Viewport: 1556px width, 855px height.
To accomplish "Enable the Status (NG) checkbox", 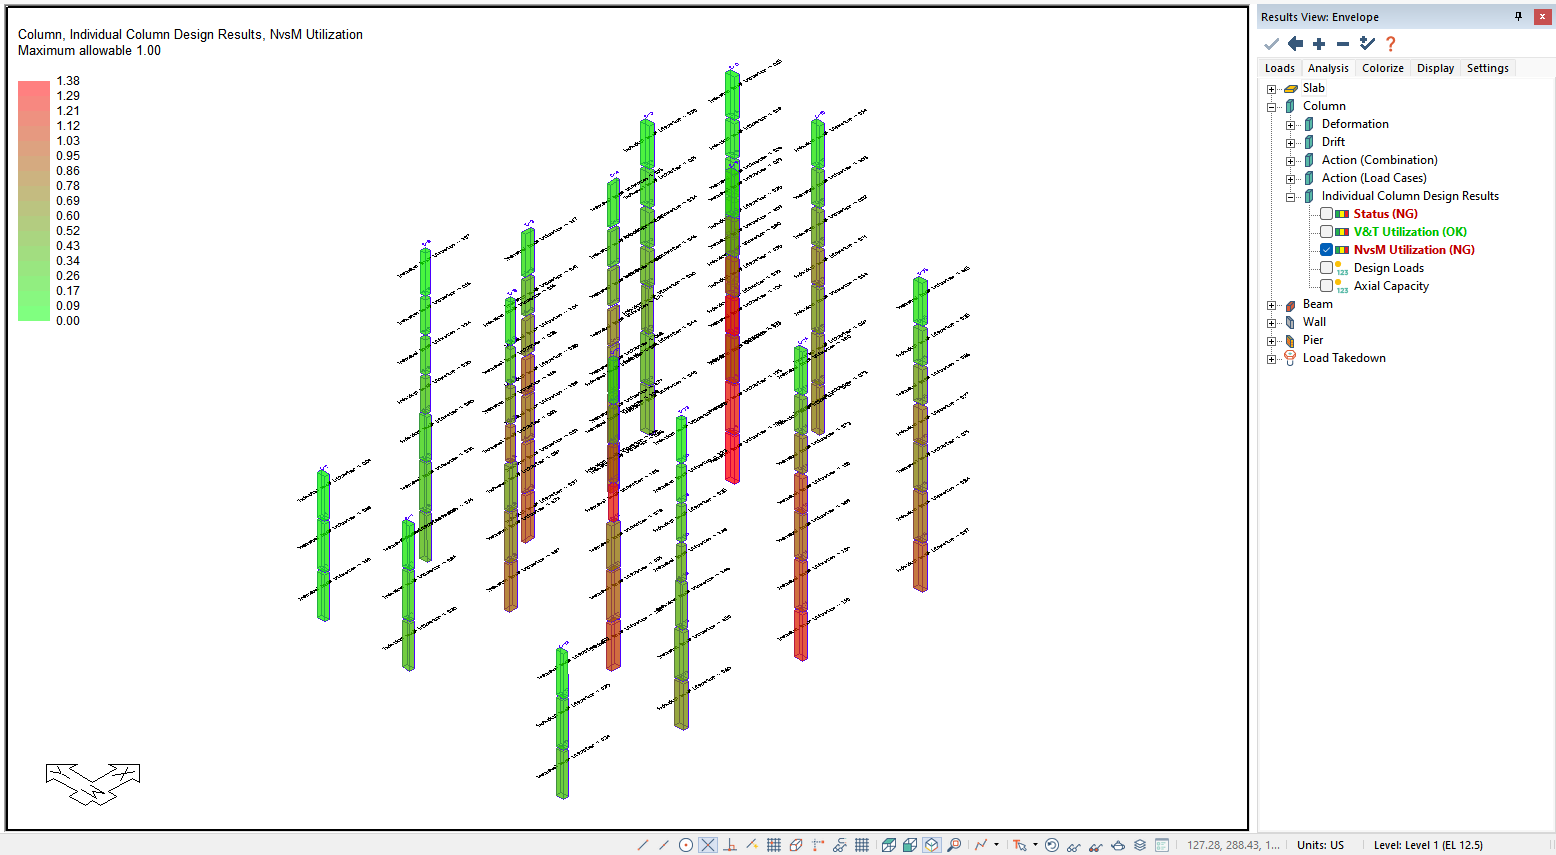I will click(1326, 214).
